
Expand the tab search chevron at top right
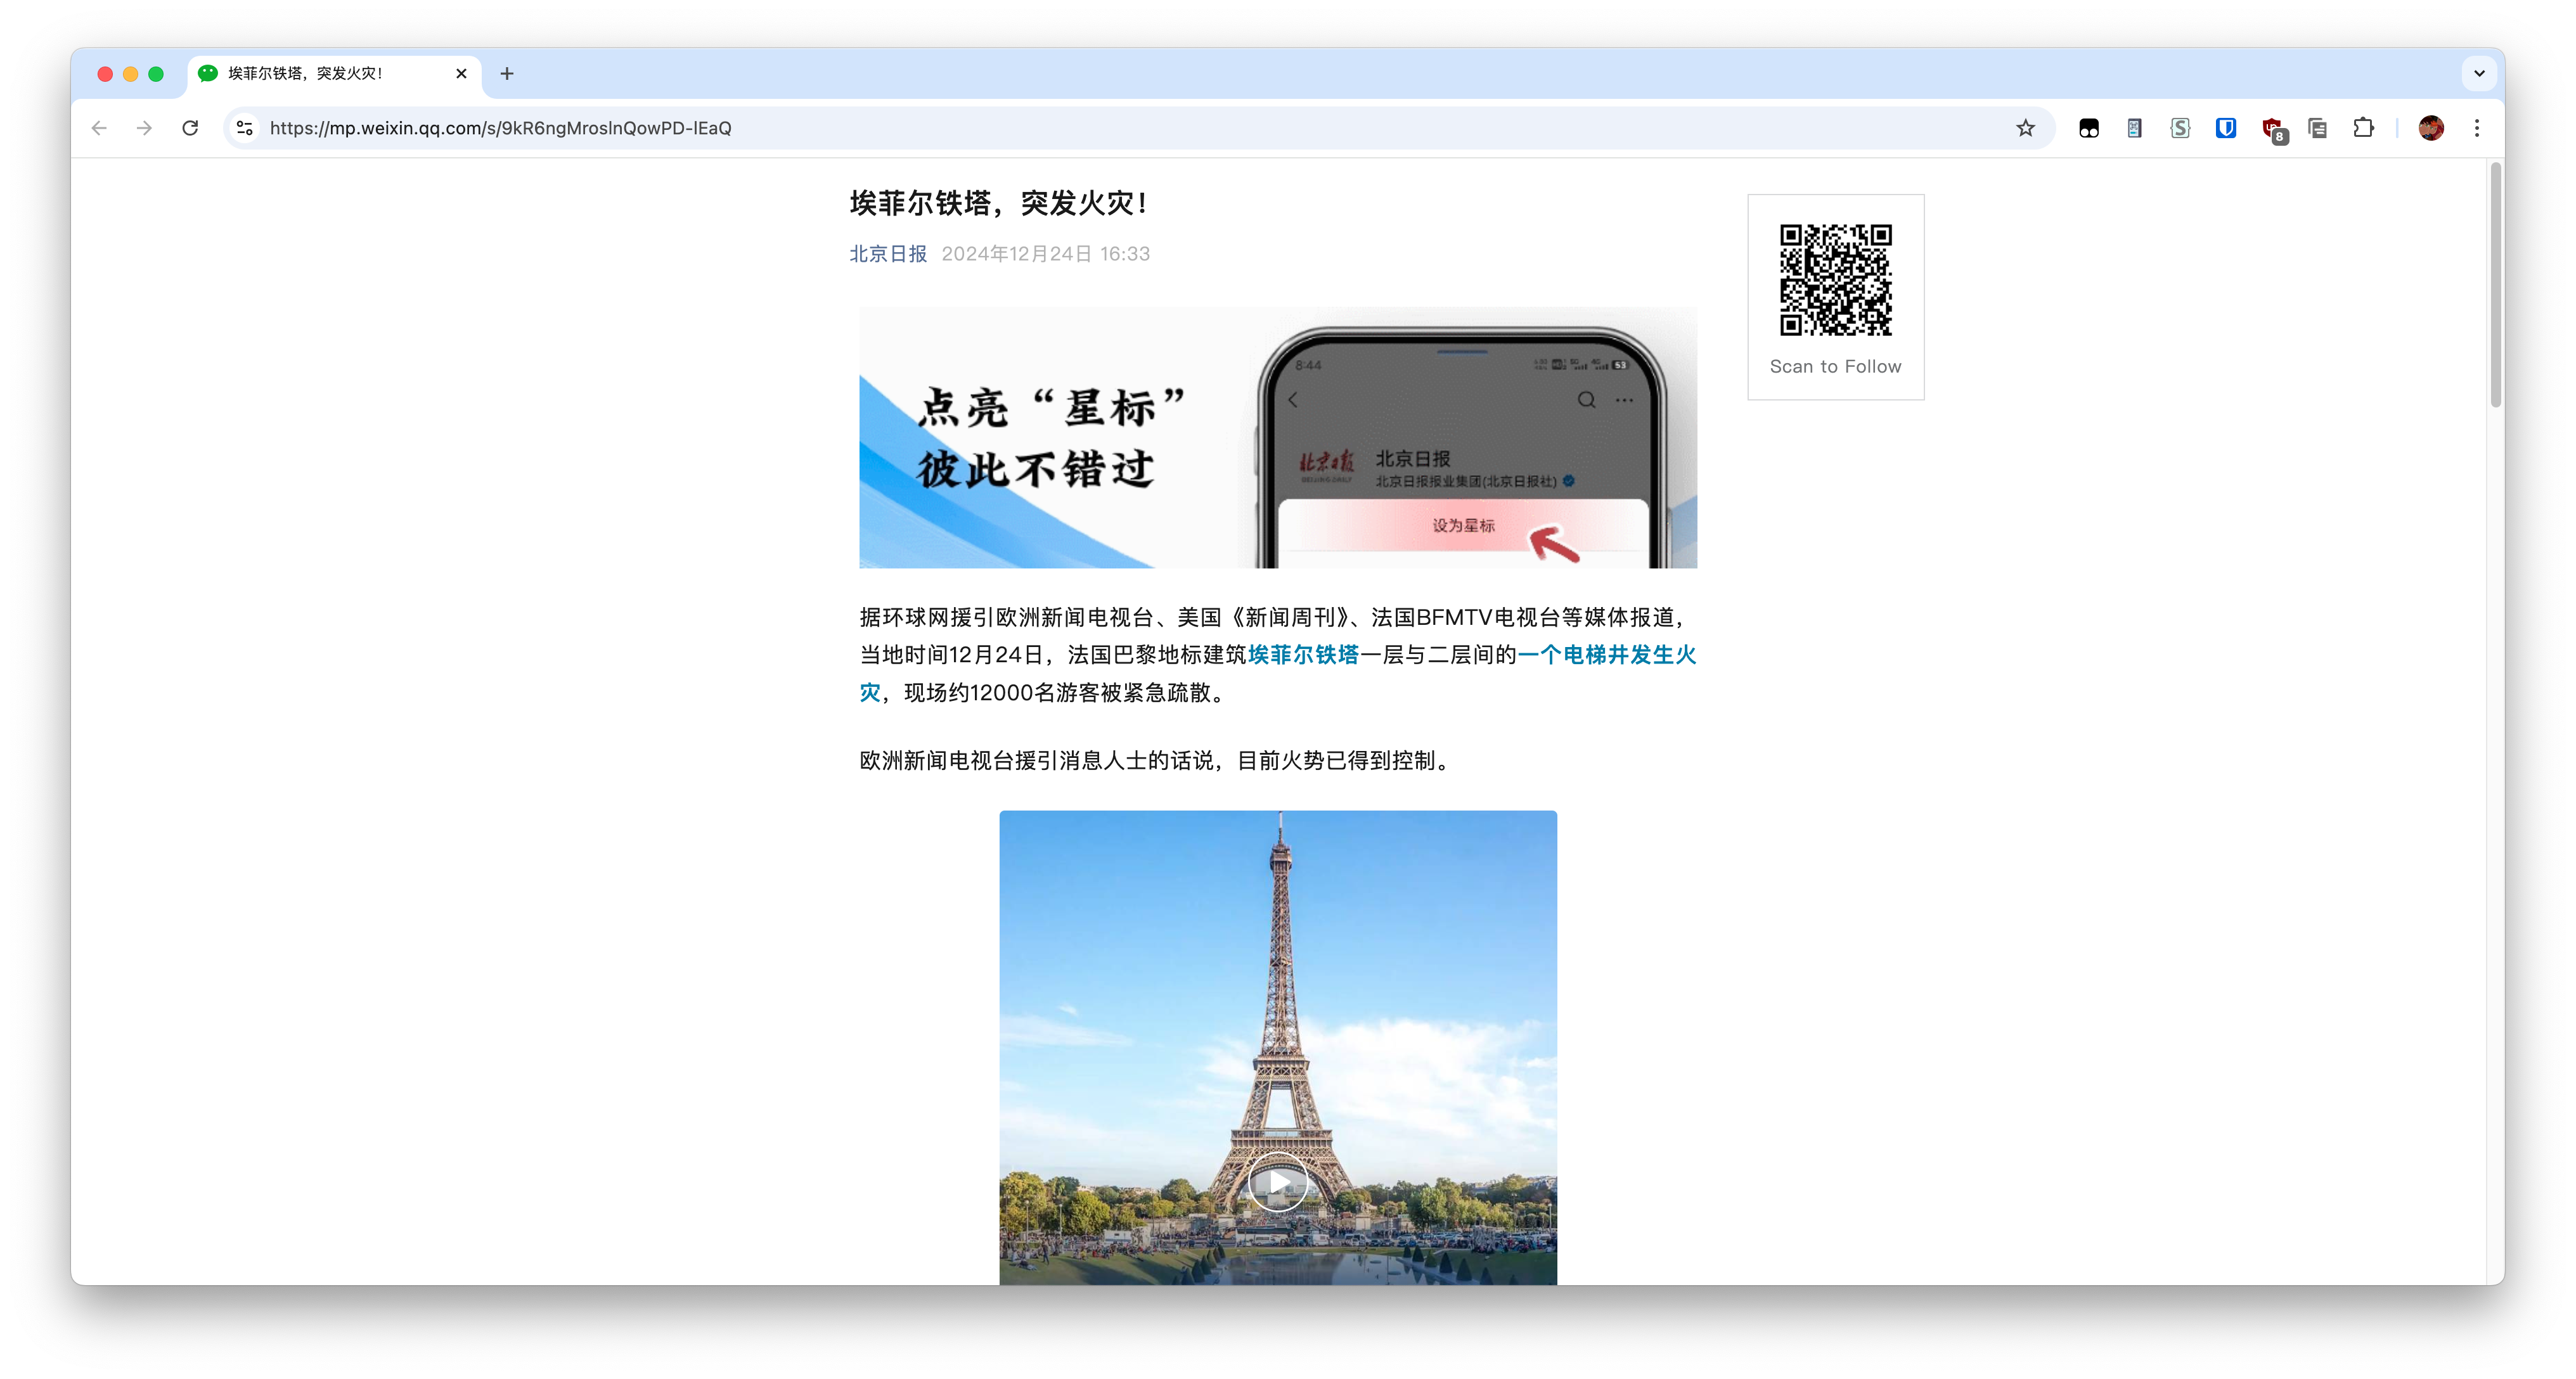(x=2479, y=74)
